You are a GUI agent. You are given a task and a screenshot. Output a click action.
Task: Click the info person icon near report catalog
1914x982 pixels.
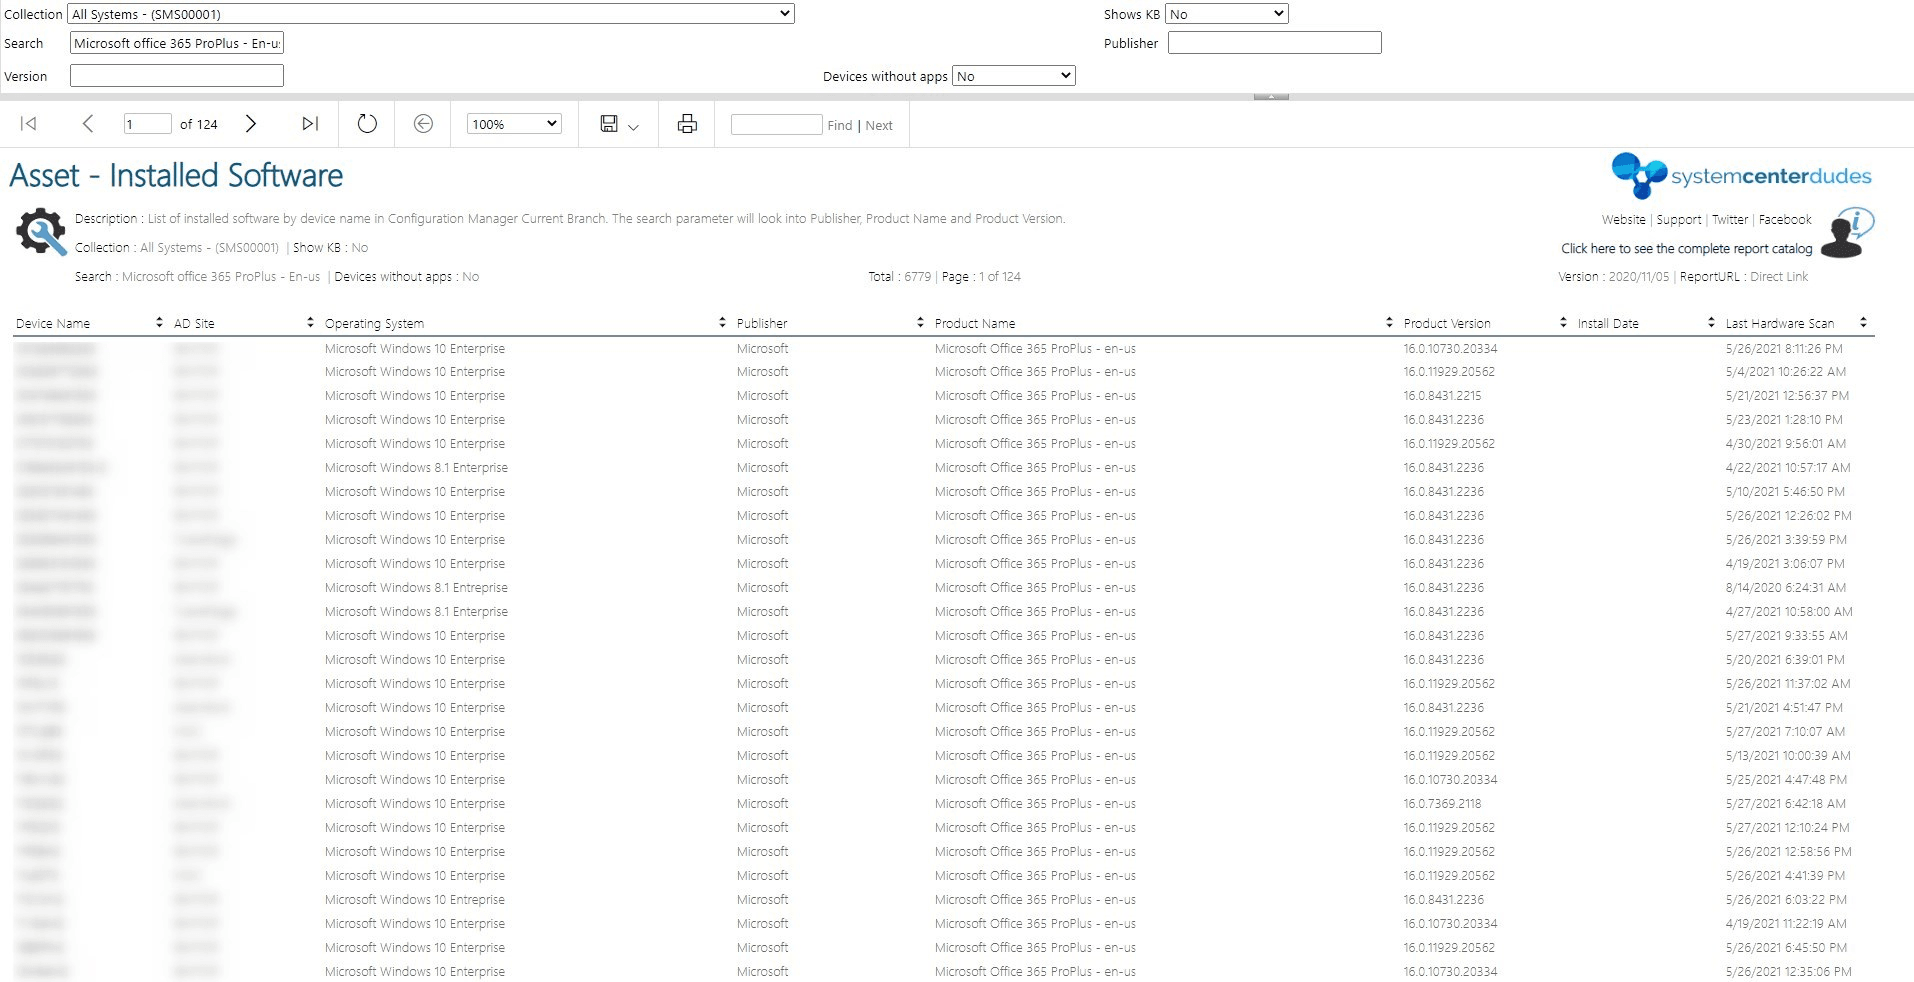[x=1845, y=232]
